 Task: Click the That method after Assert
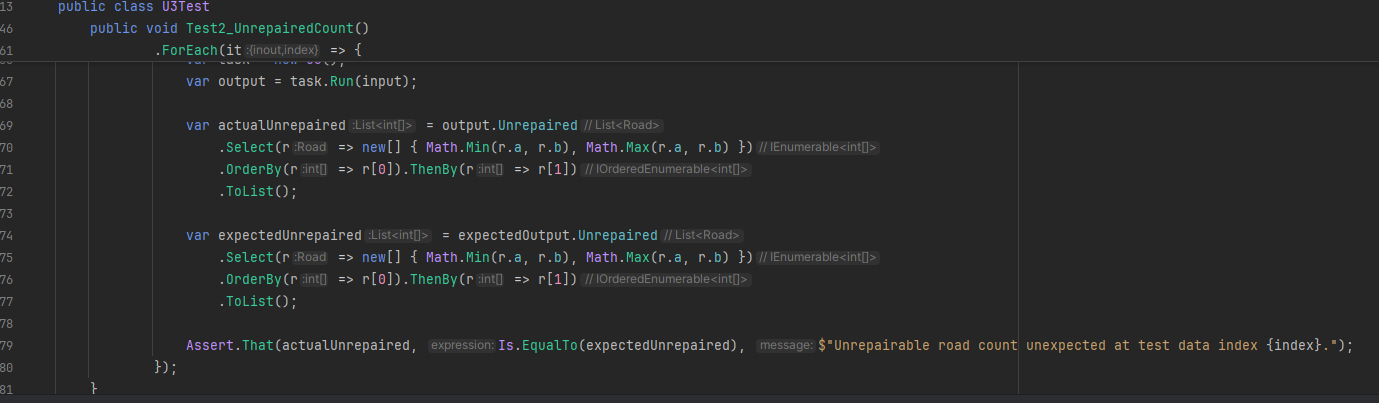coord(258,345)
